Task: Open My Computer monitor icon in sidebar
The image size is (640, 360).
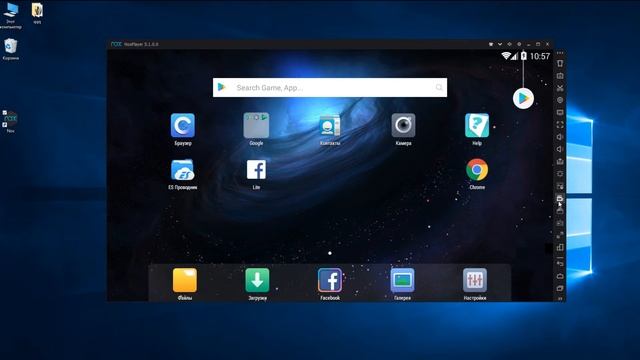Action: tap(560, 112)
